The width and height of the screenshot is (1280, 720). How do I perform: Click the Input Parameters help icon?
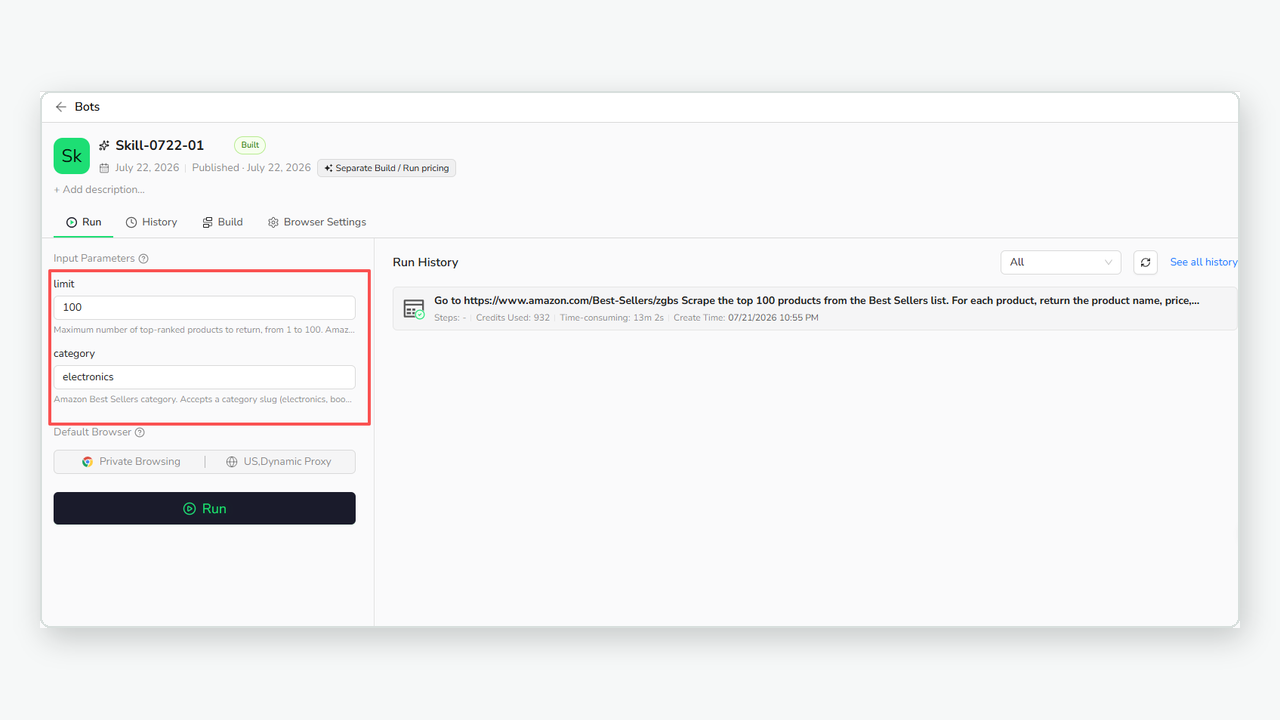tap(143, 258)
